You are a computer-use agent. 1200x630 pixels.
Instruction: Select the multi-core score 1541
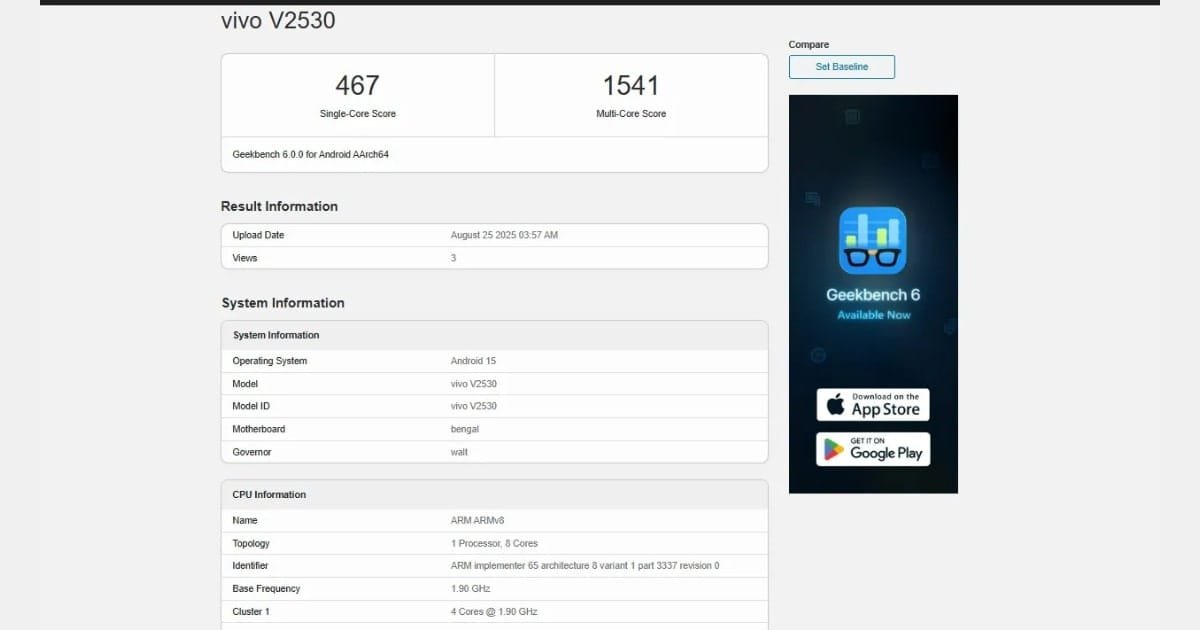click(x=631, y=85)
